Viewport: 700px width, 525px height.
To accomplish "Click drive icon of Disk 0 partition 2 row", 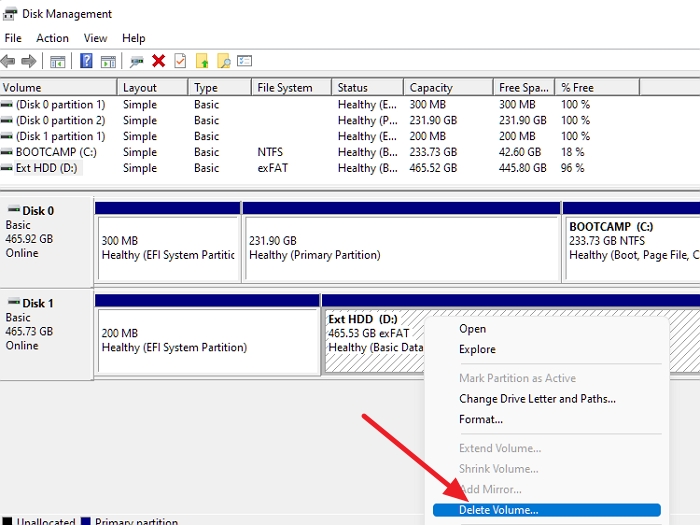I will click(7, 121).
